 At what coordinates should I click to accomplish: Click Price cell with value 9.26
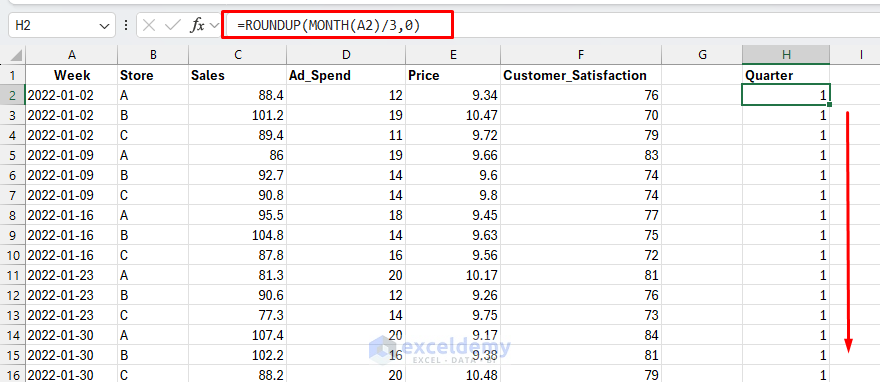(x=453, y=295)
